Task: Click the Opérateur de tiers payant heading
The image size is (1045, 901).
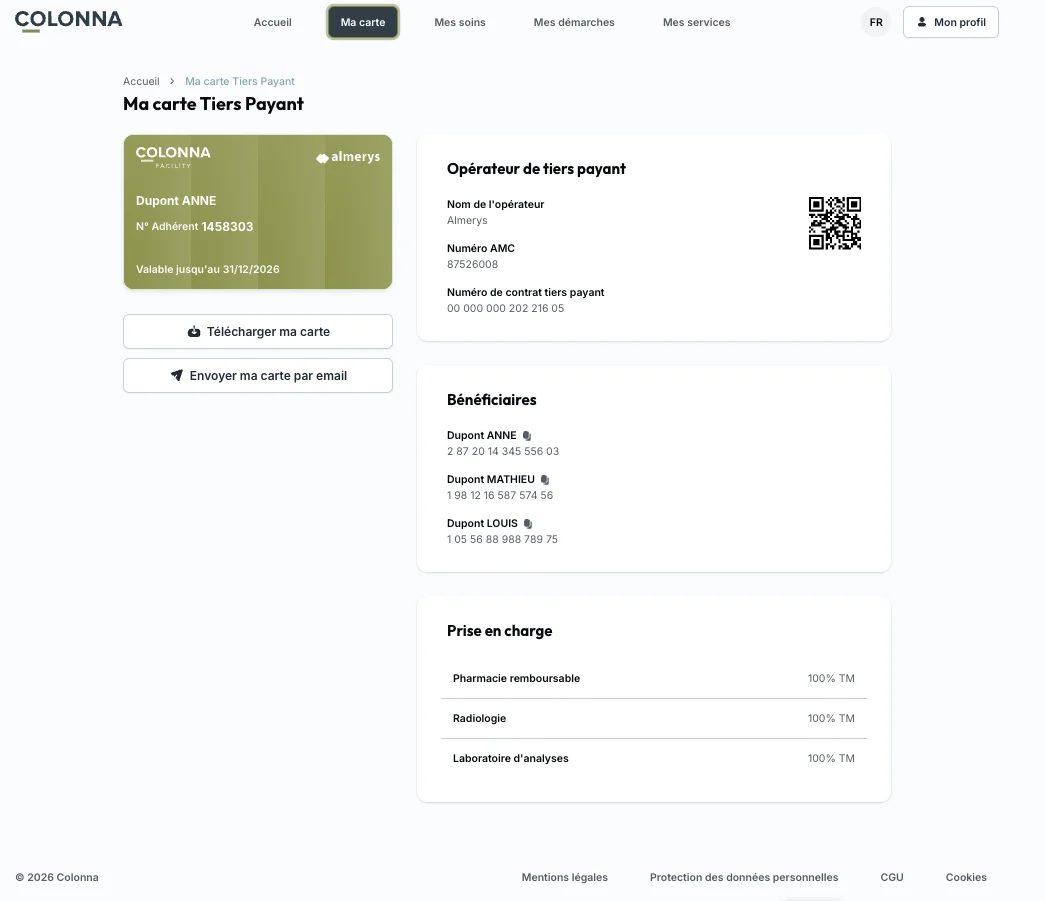Action: 536,169
